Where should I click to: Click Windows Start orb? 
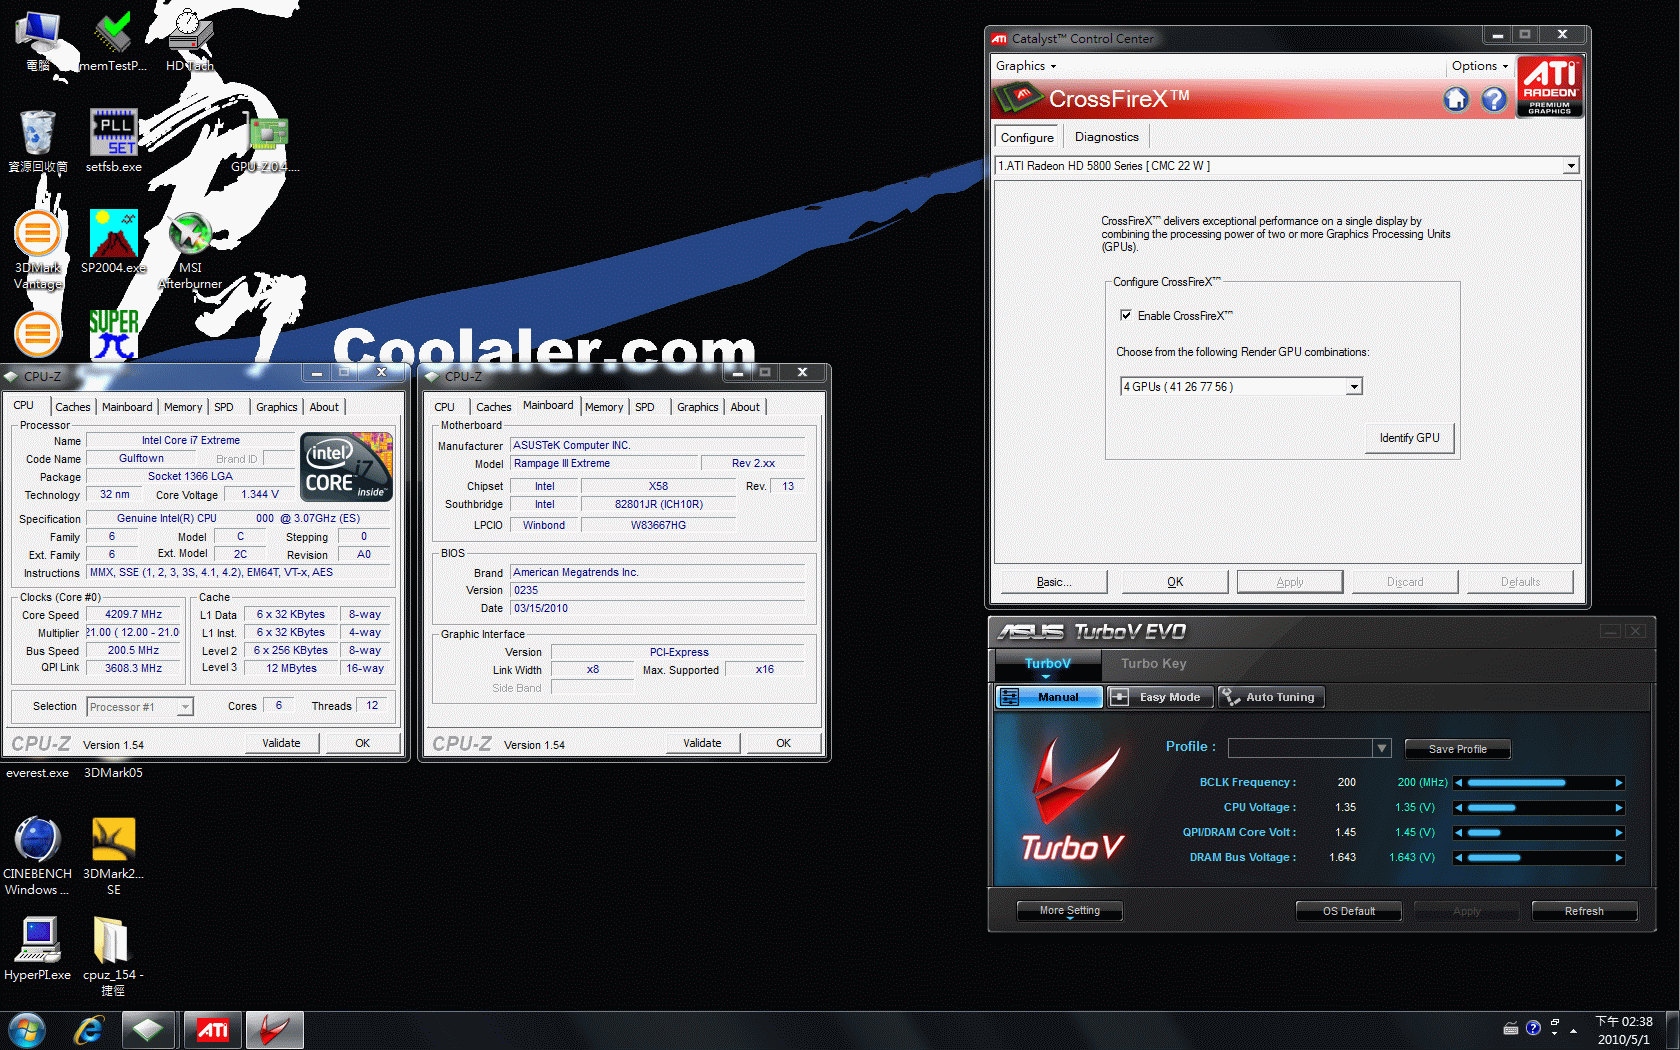pos(27,1030)
